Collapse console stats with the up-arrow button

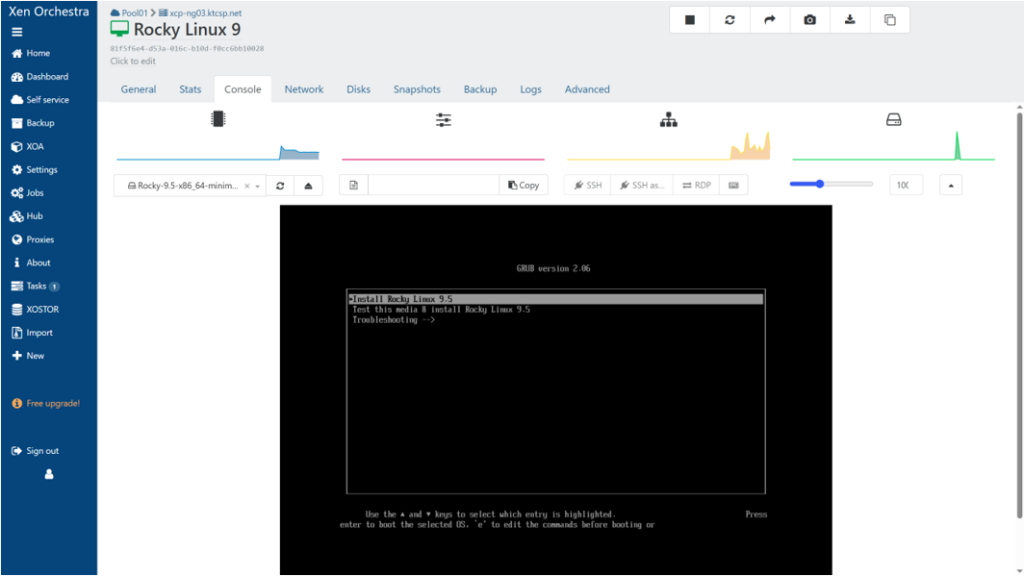point(950,185)
